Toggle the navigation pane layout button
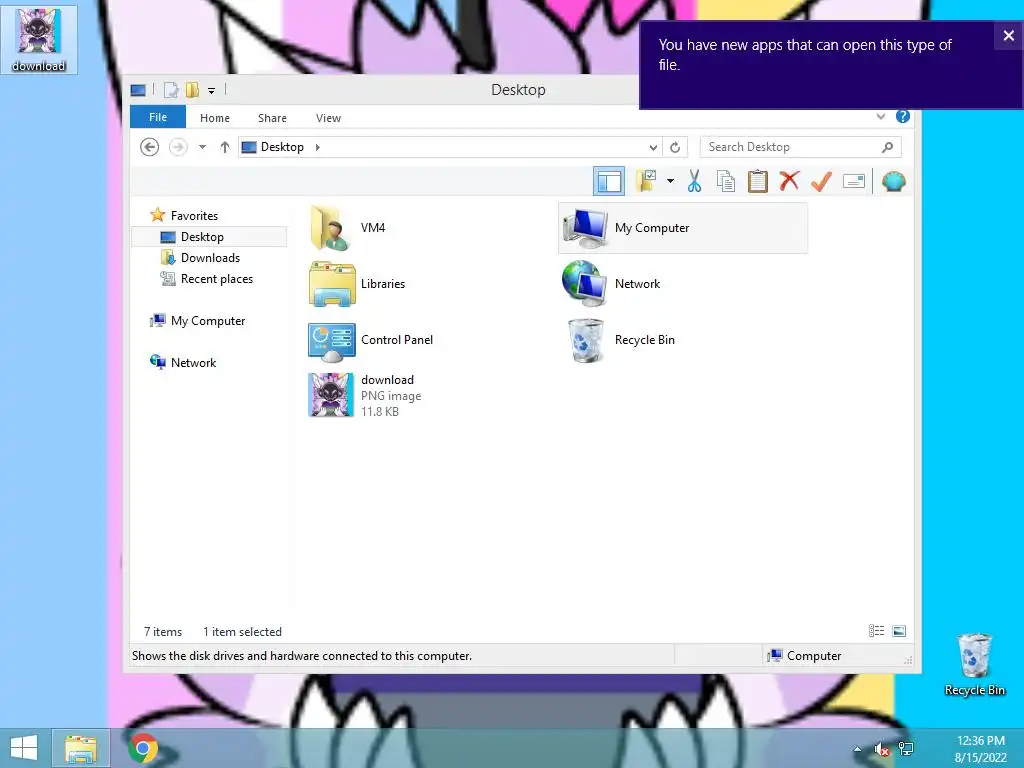Screen dimensions: 1024x768 (x=609, y=182)
